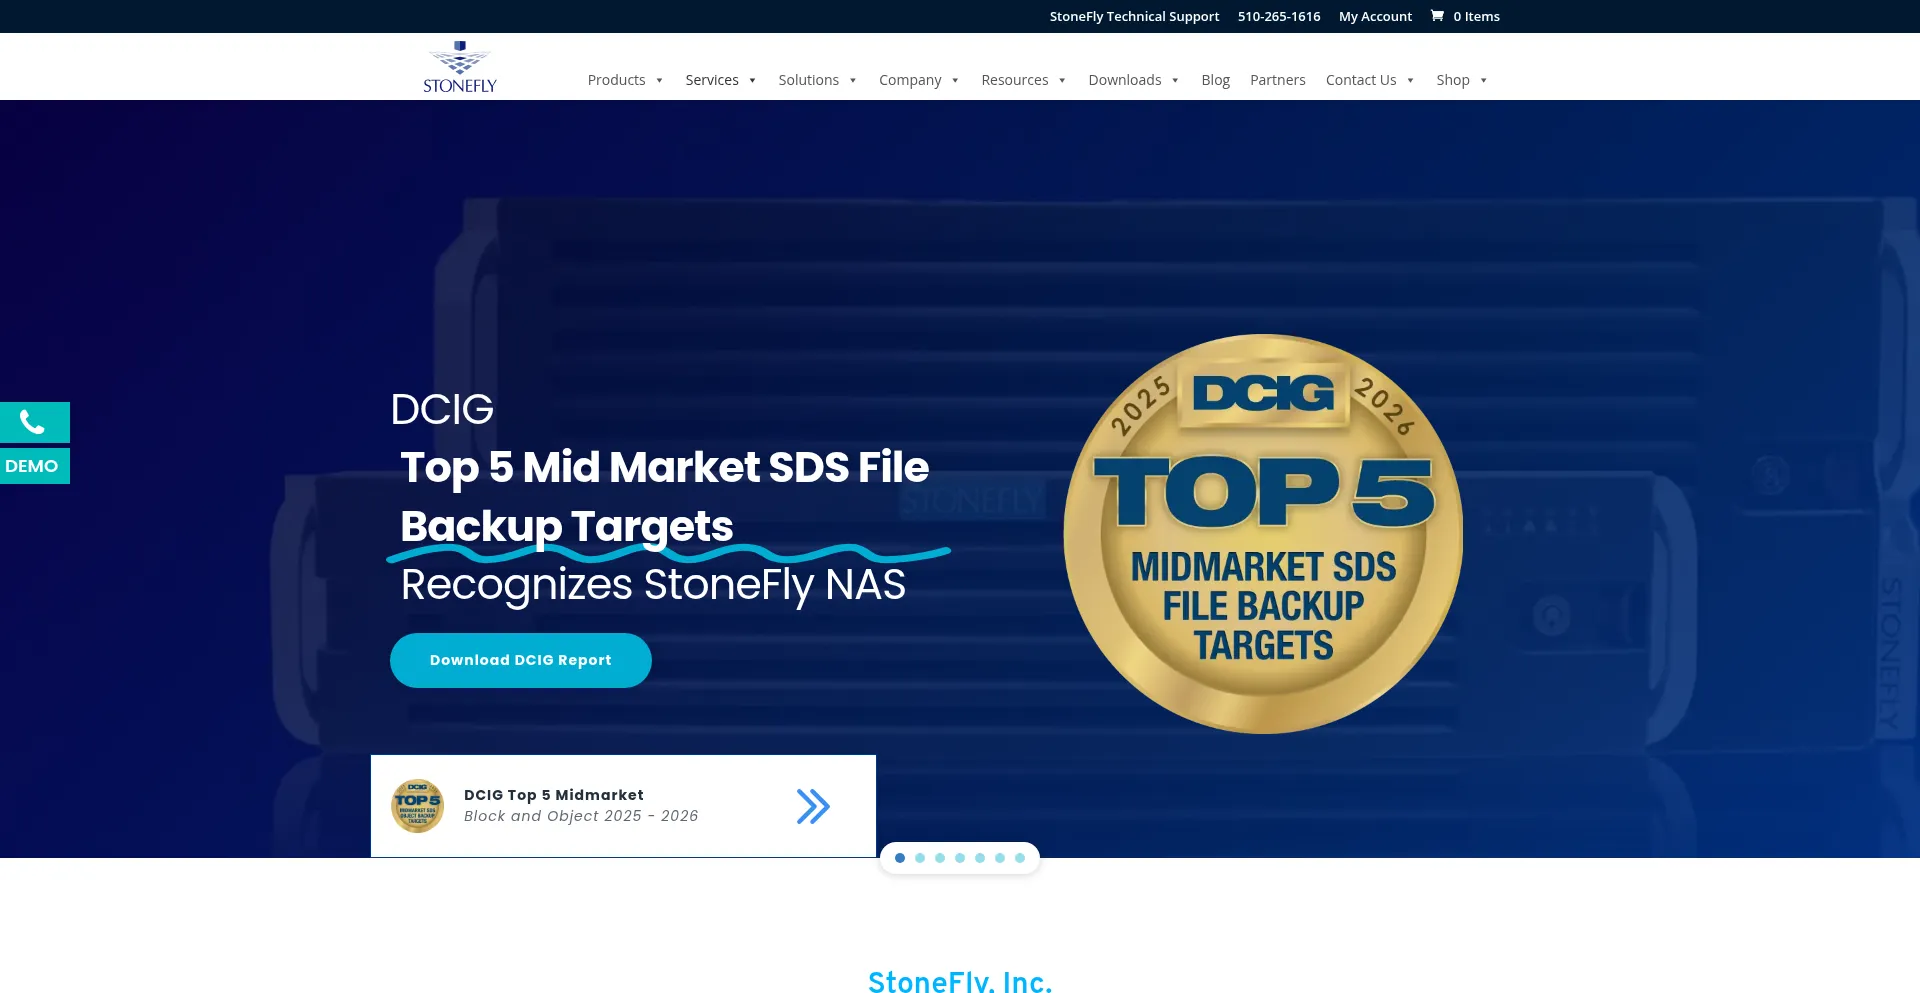Open the Resources menu
1920x993 pixels.
[1014, 80]
